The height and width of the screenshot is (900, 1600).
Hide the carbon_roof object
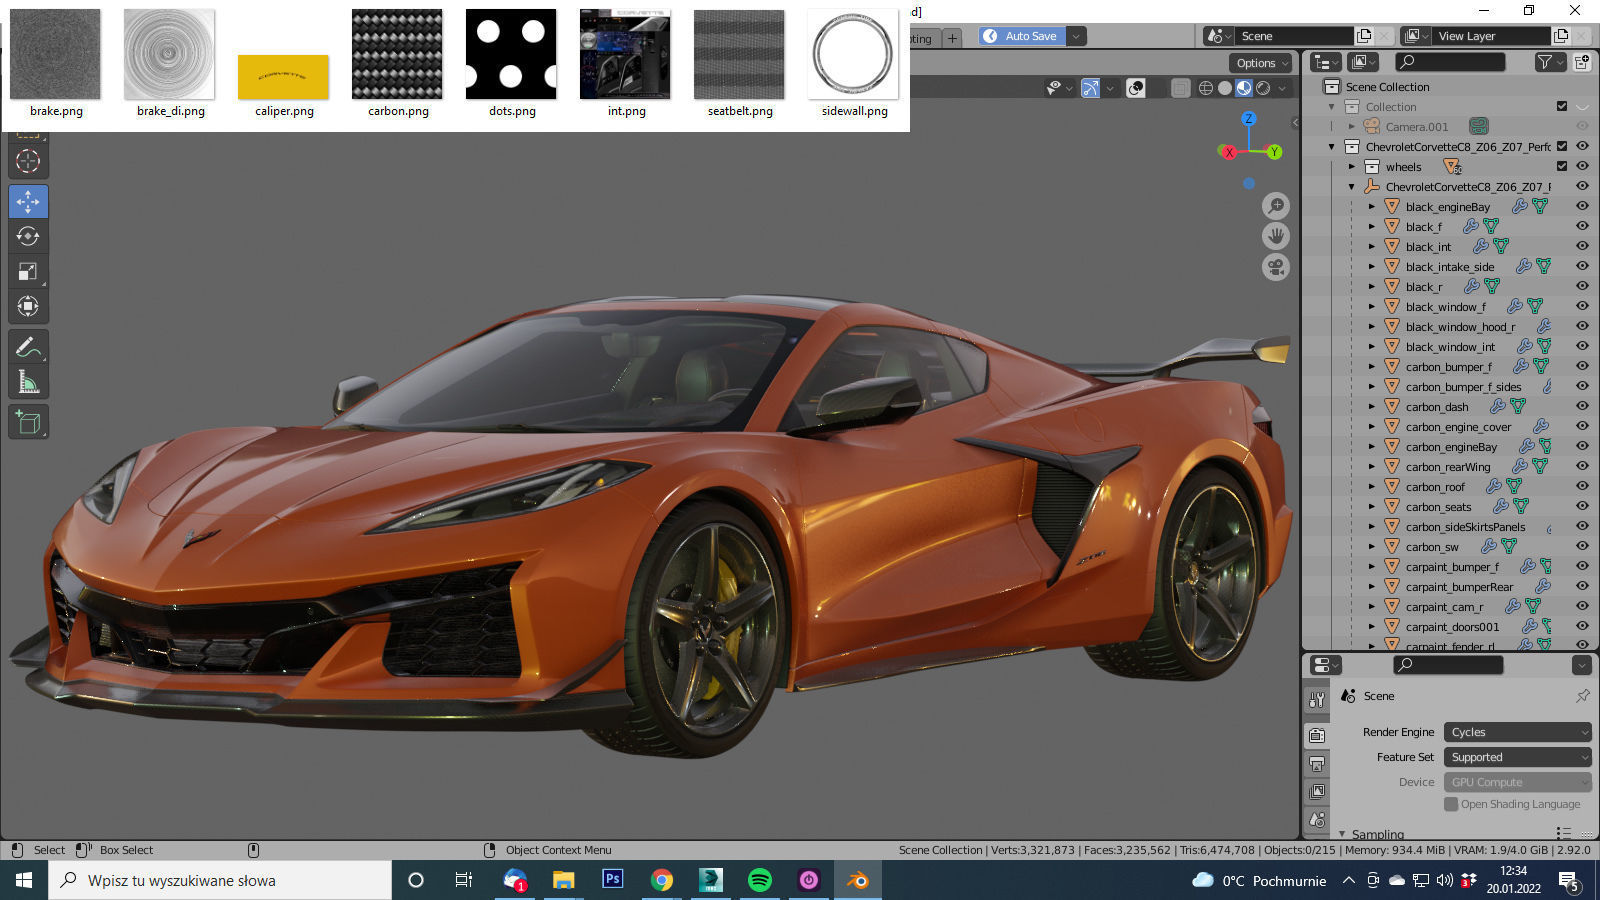[x=1582, y=486]
